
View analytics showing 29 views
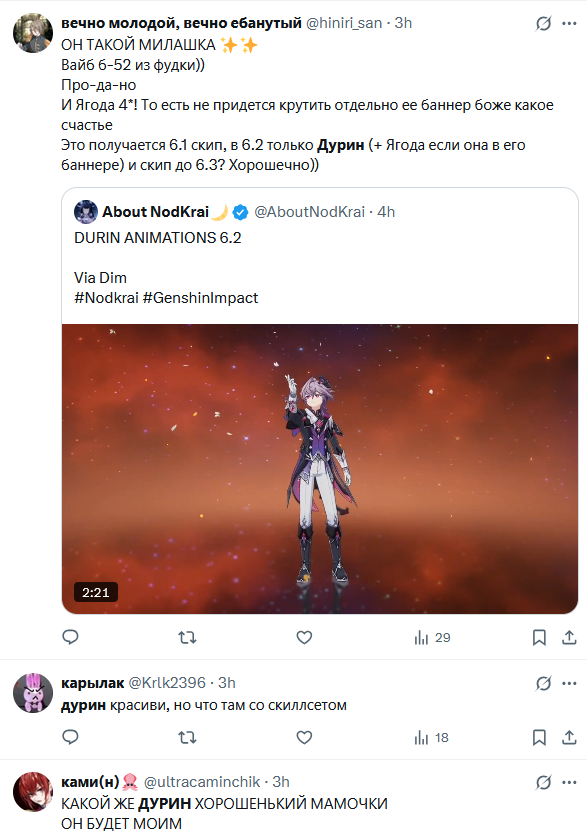click(432, 637)
